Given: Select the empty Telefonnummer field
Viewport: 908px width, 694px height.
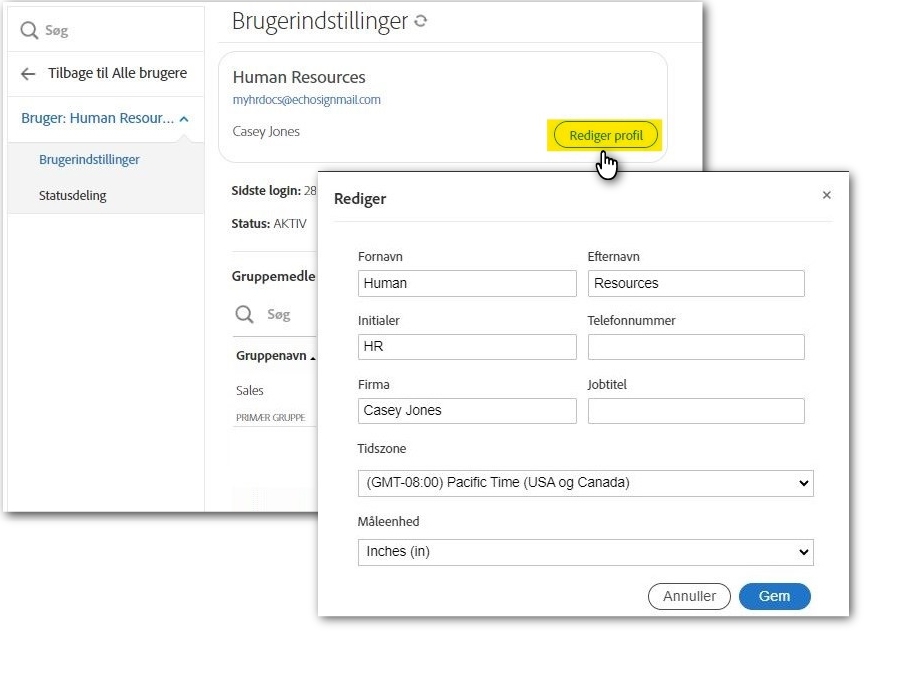Looking at the screenshot, I should 696,347.
